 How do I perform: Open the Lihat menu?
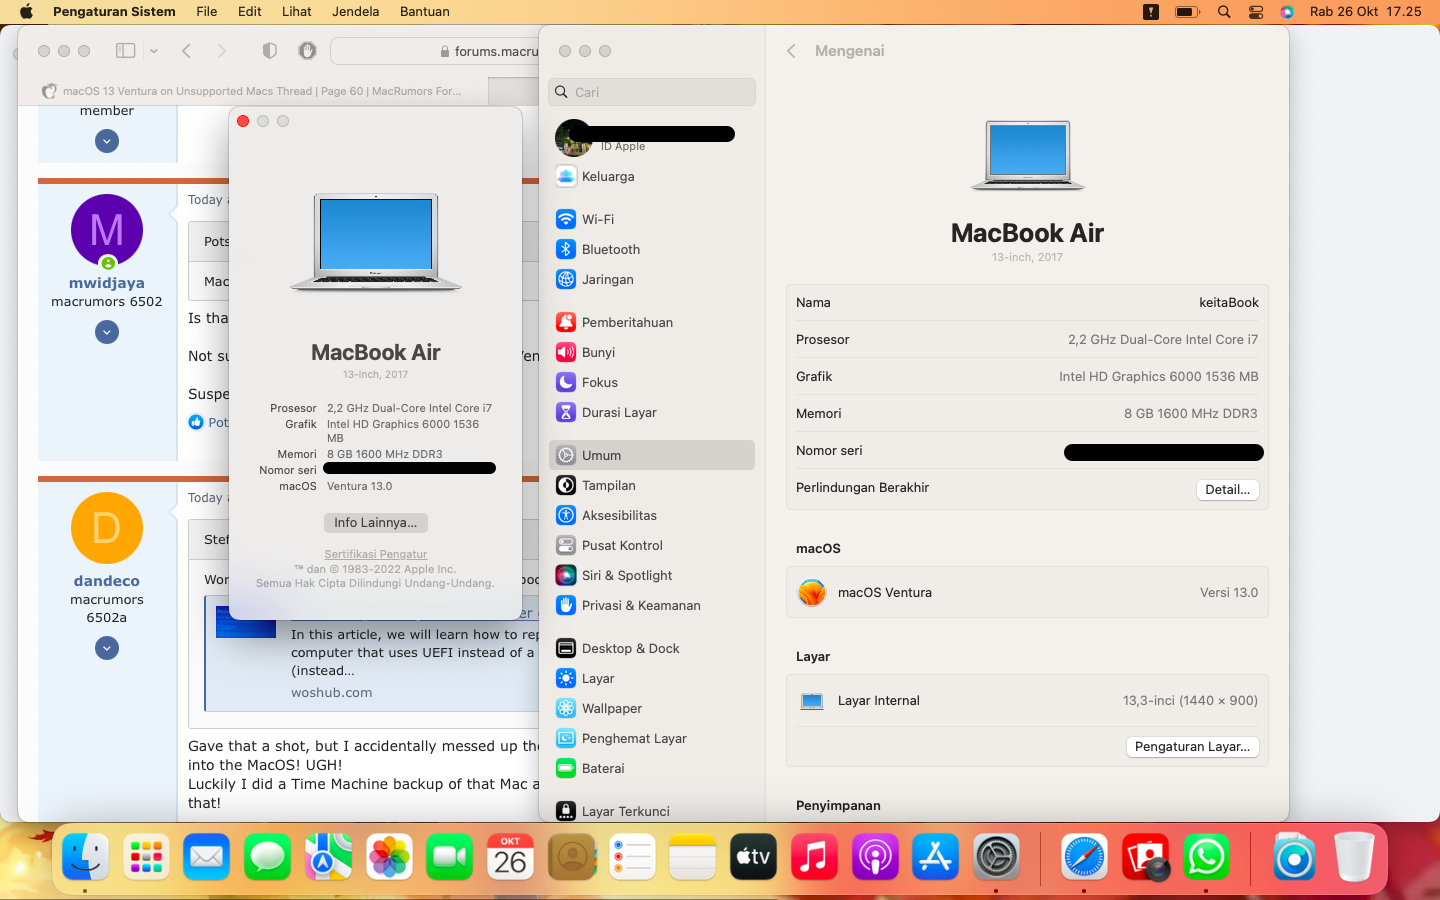click(x=297, y=12)
